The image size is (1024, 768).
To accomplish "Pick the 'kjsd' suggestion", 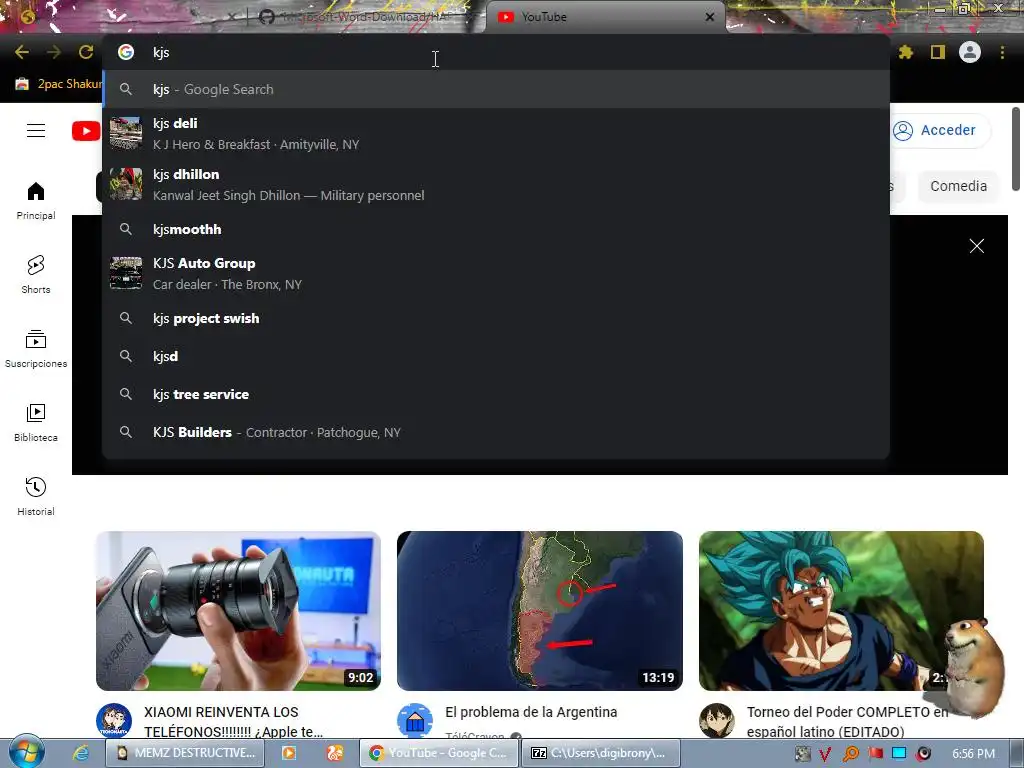I will tap(496, 356).
